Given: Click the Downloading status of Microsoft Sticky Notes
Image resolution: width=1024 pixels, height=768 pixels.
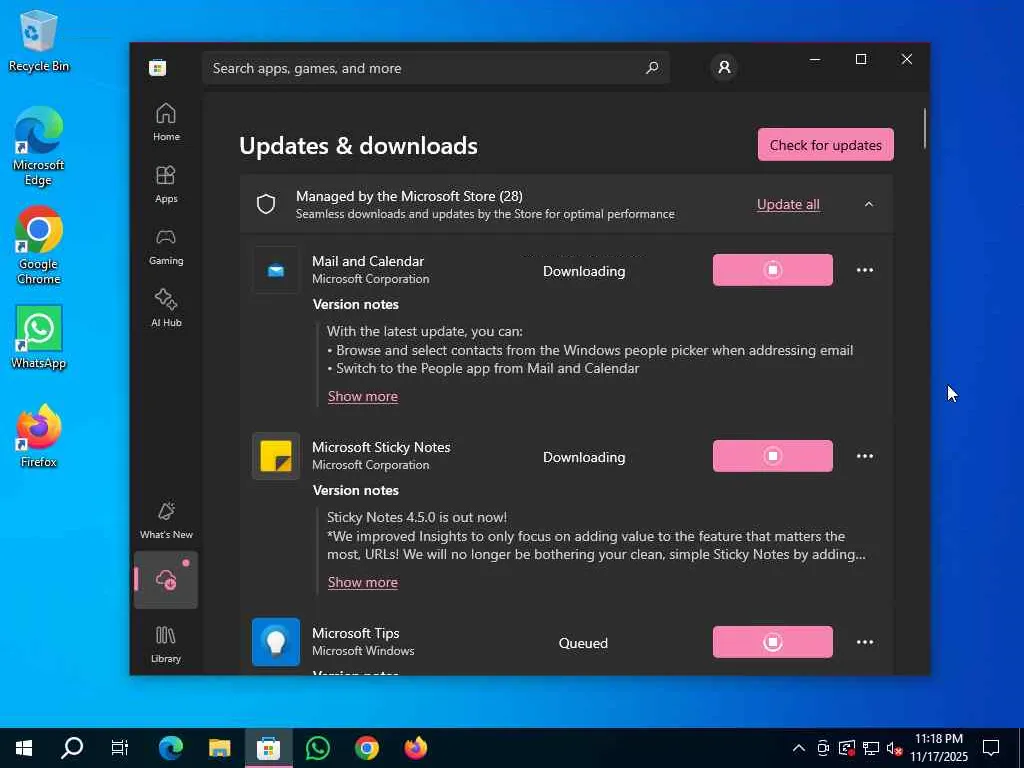Looking at the screenshot, I should pyautogui.click(x=584, y=457).
